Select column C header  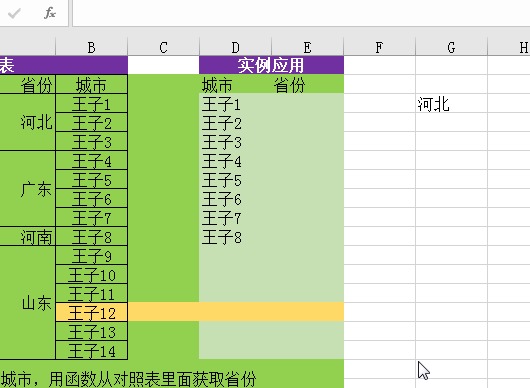[x=164, y=47]
